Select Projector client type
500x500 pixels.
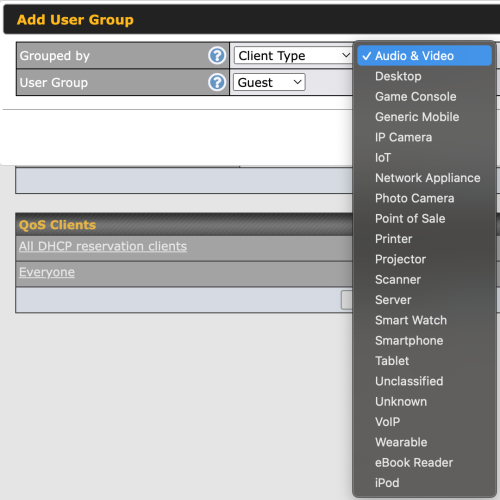coord(424,259)
